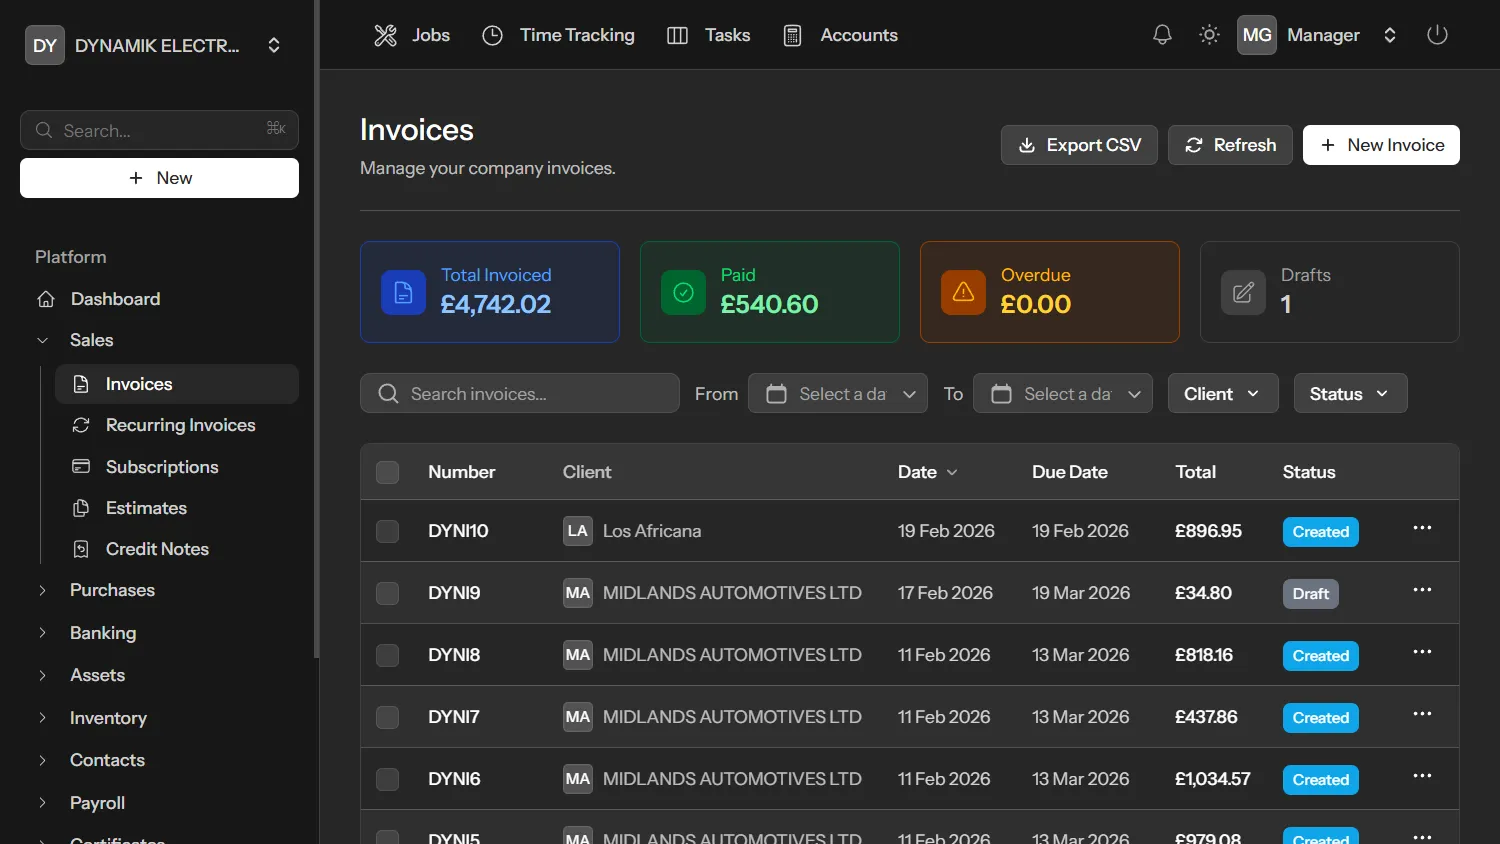Click the sidebar Search field
1500x844 pixels.
click(x=159, y=130)
